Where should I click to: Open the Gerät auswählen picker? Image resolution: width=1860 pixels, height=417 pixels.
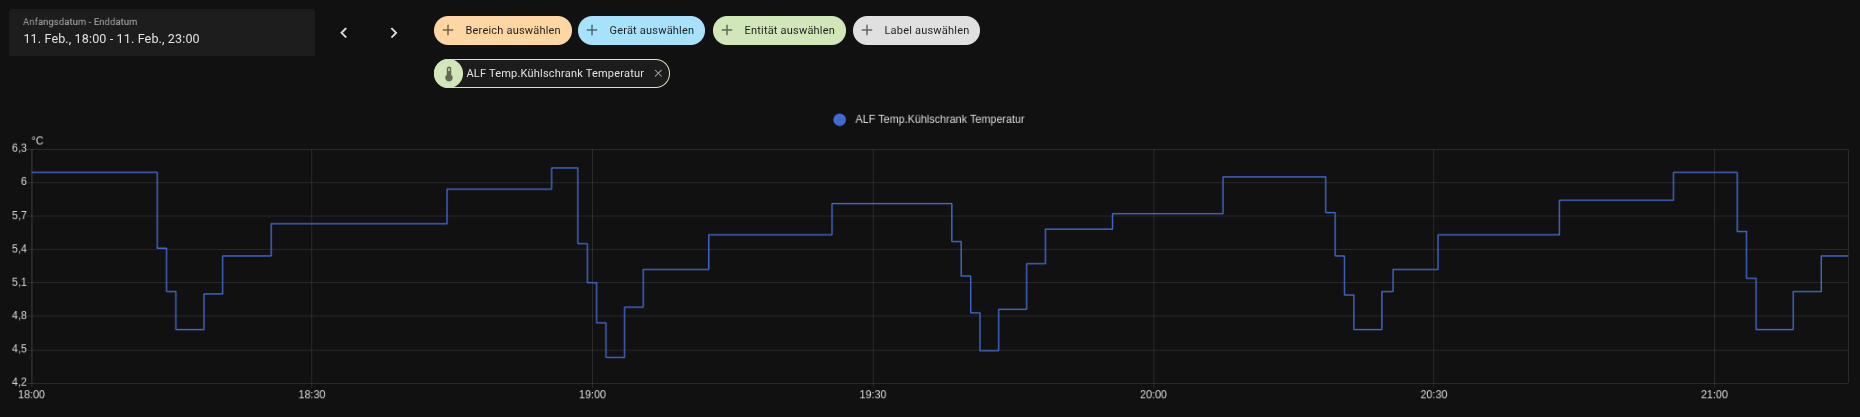click(x=651, y=31)
